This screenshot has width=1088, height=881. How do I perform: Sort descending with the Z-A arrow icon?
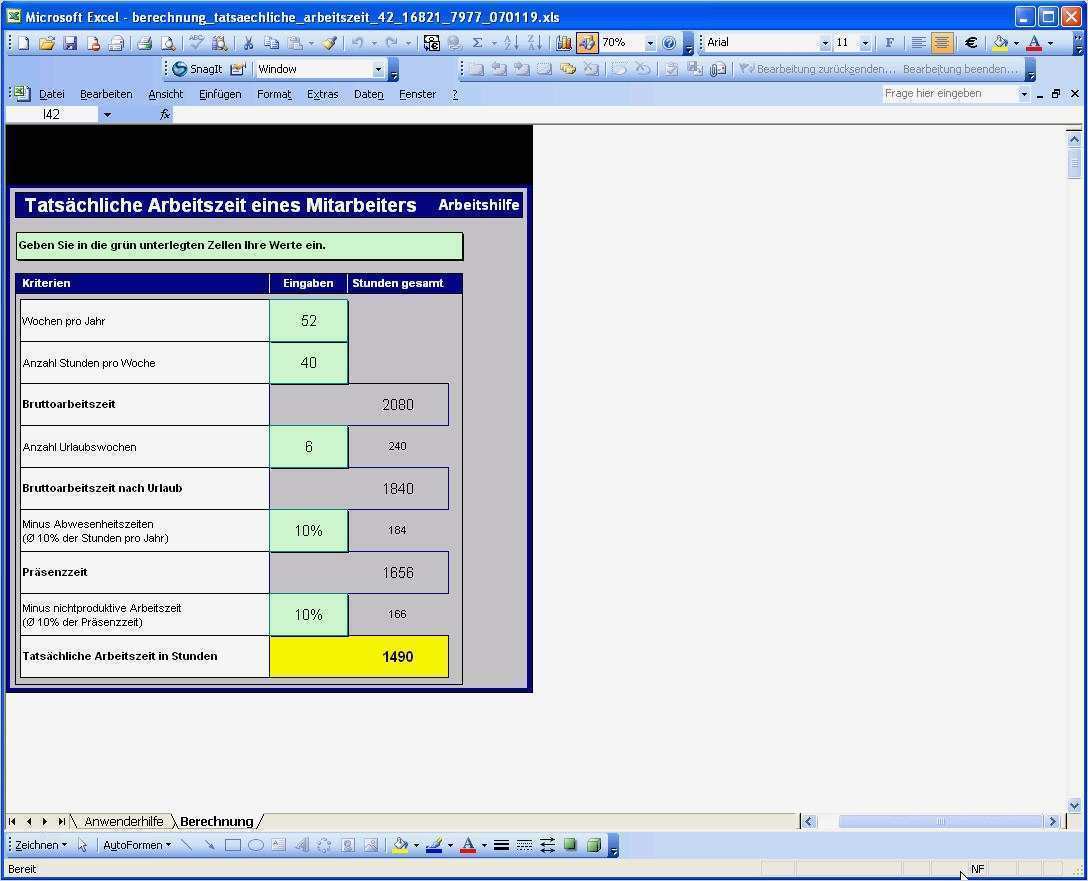point(534,43)
